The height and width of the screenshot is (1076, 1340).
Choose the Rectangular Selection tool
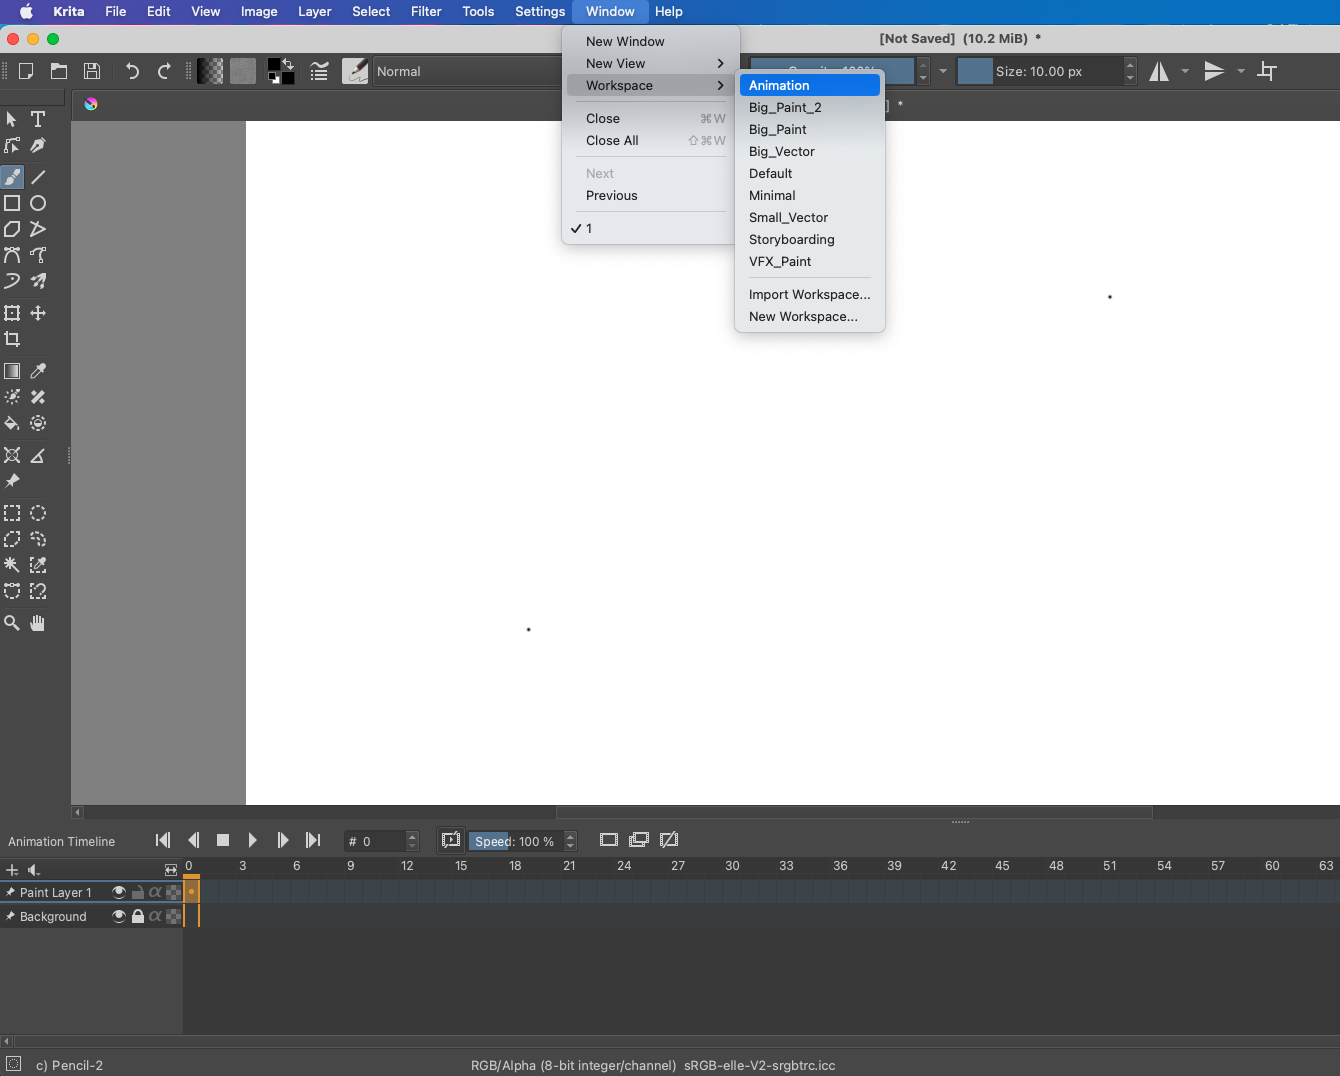(12, 513)
